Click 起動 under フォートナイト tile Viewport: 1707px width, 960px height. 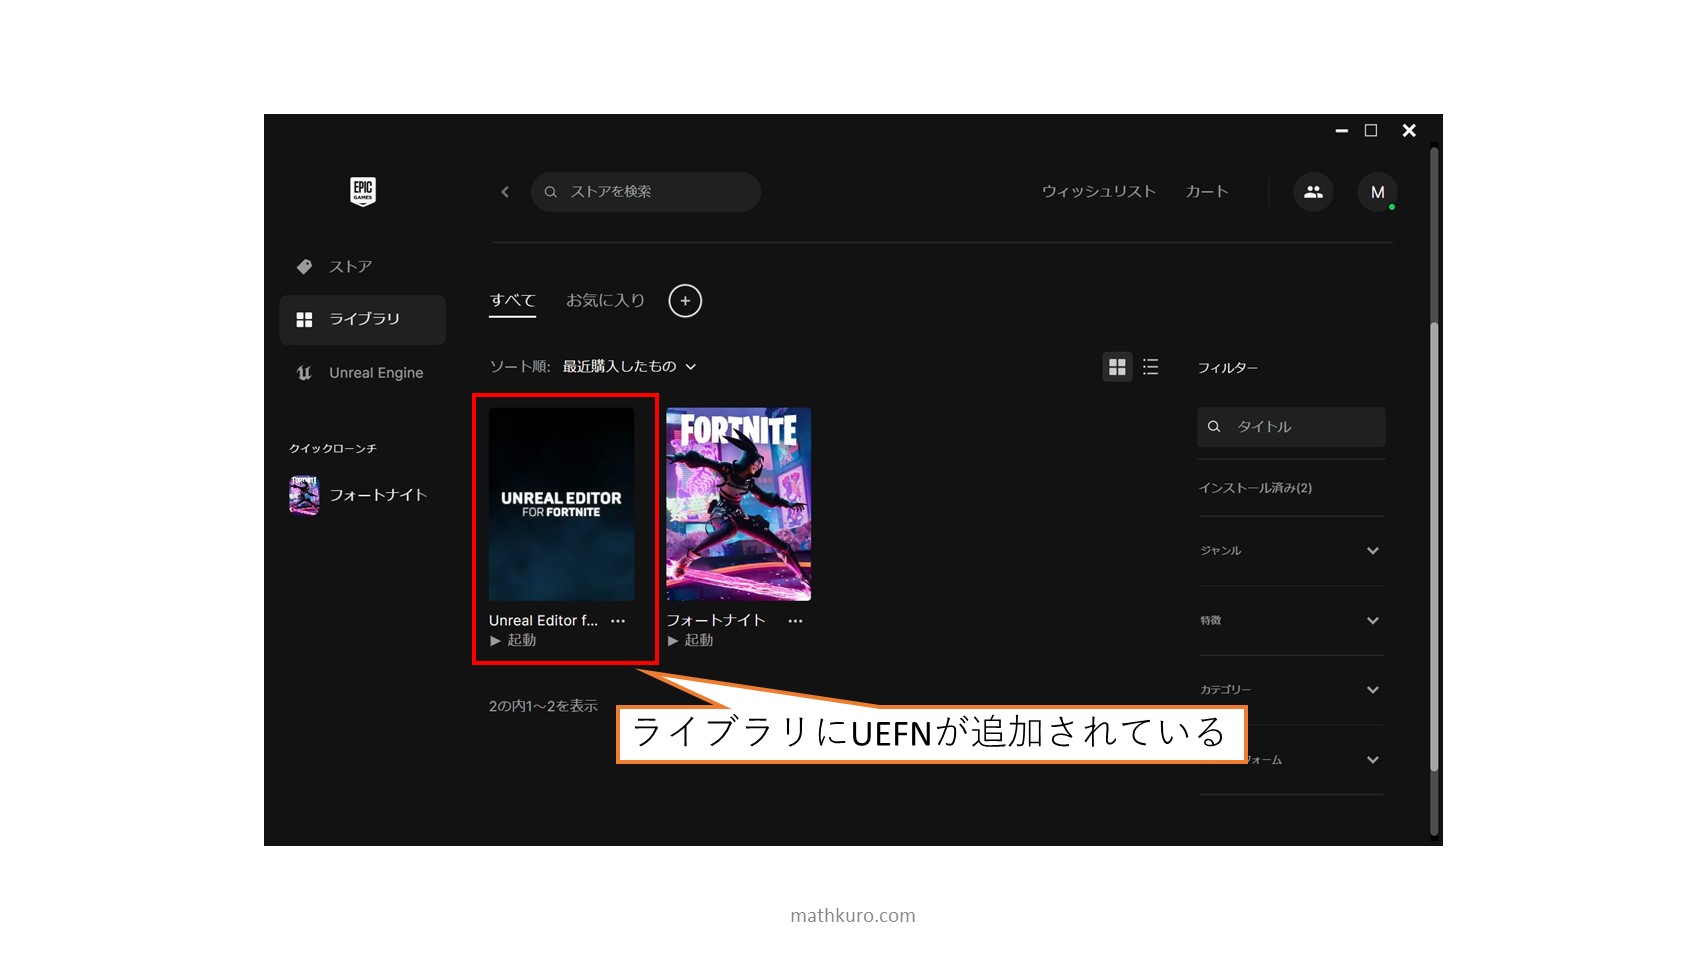coord(690,640)
